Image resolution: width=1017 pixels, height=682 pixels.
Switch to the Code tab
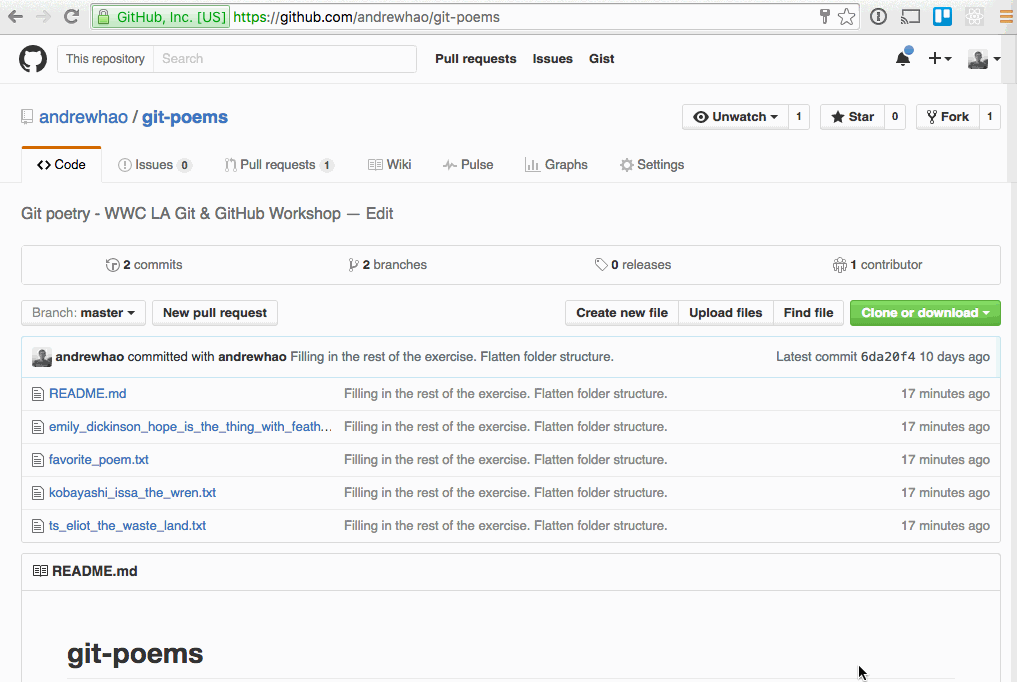click(61, 165)
